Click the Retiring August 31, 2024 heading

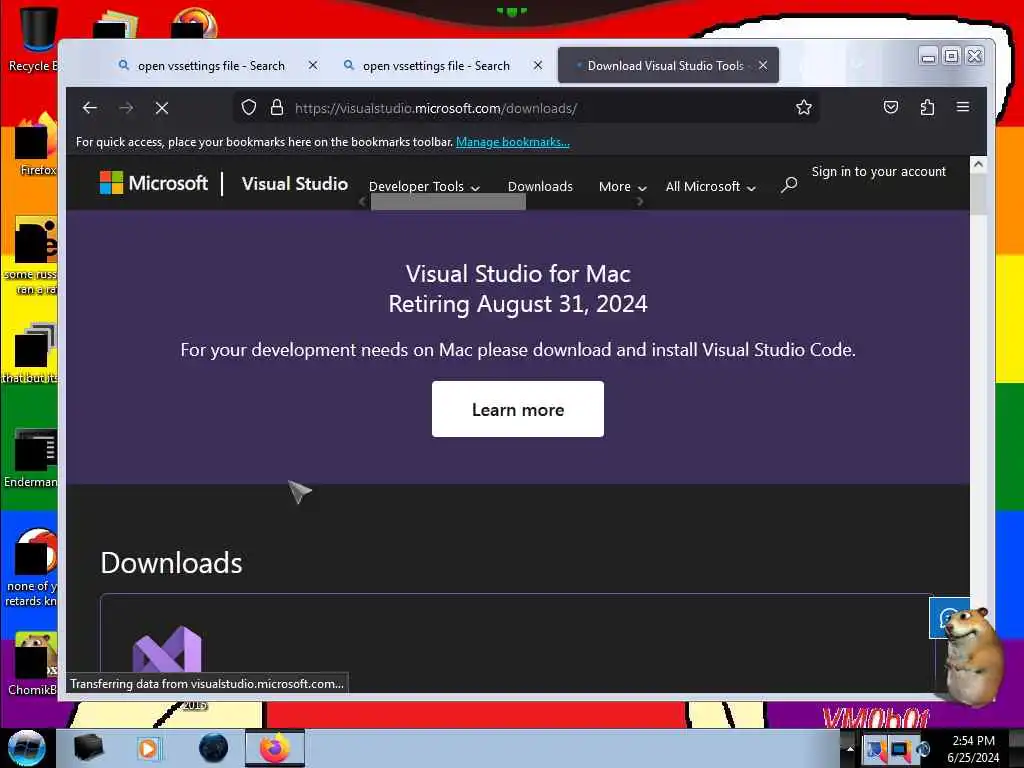coord(518,304)
